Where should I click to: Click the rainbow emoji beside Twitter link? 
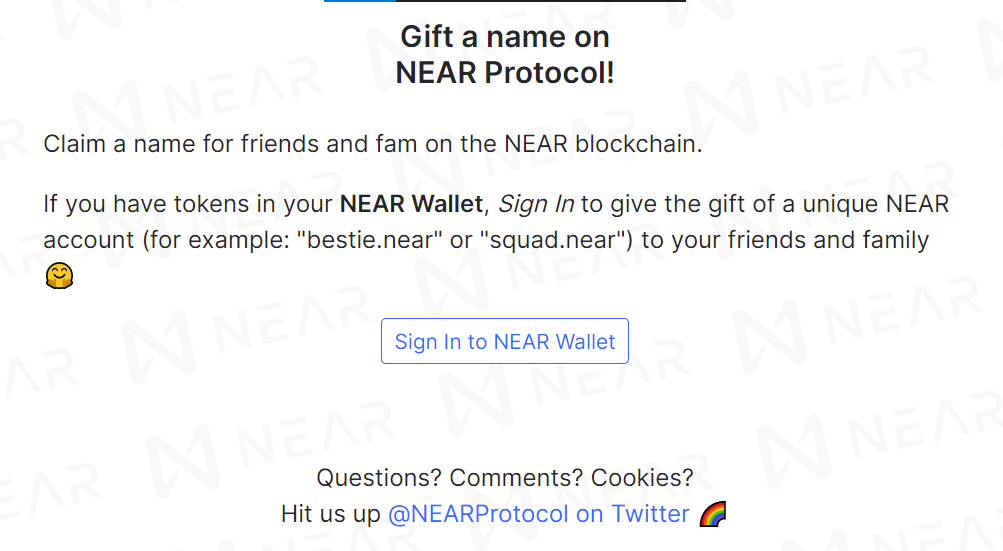pyautogui.click(x=713, y=514)
